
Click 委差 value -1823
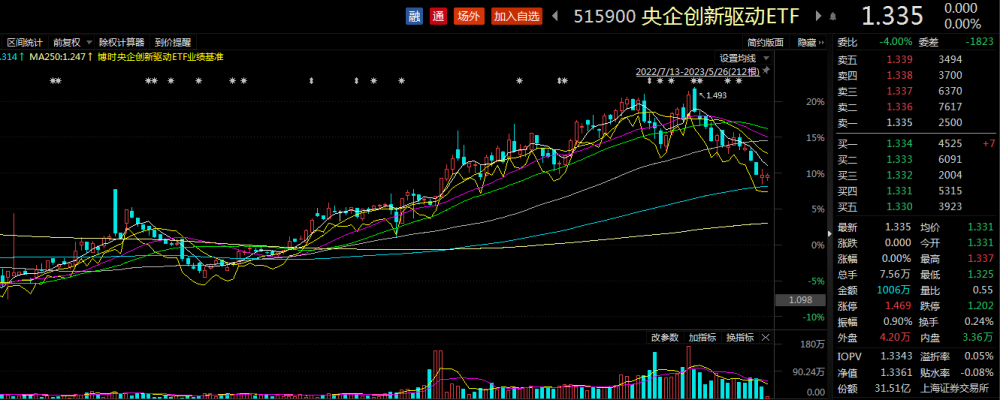click(980, 43)
